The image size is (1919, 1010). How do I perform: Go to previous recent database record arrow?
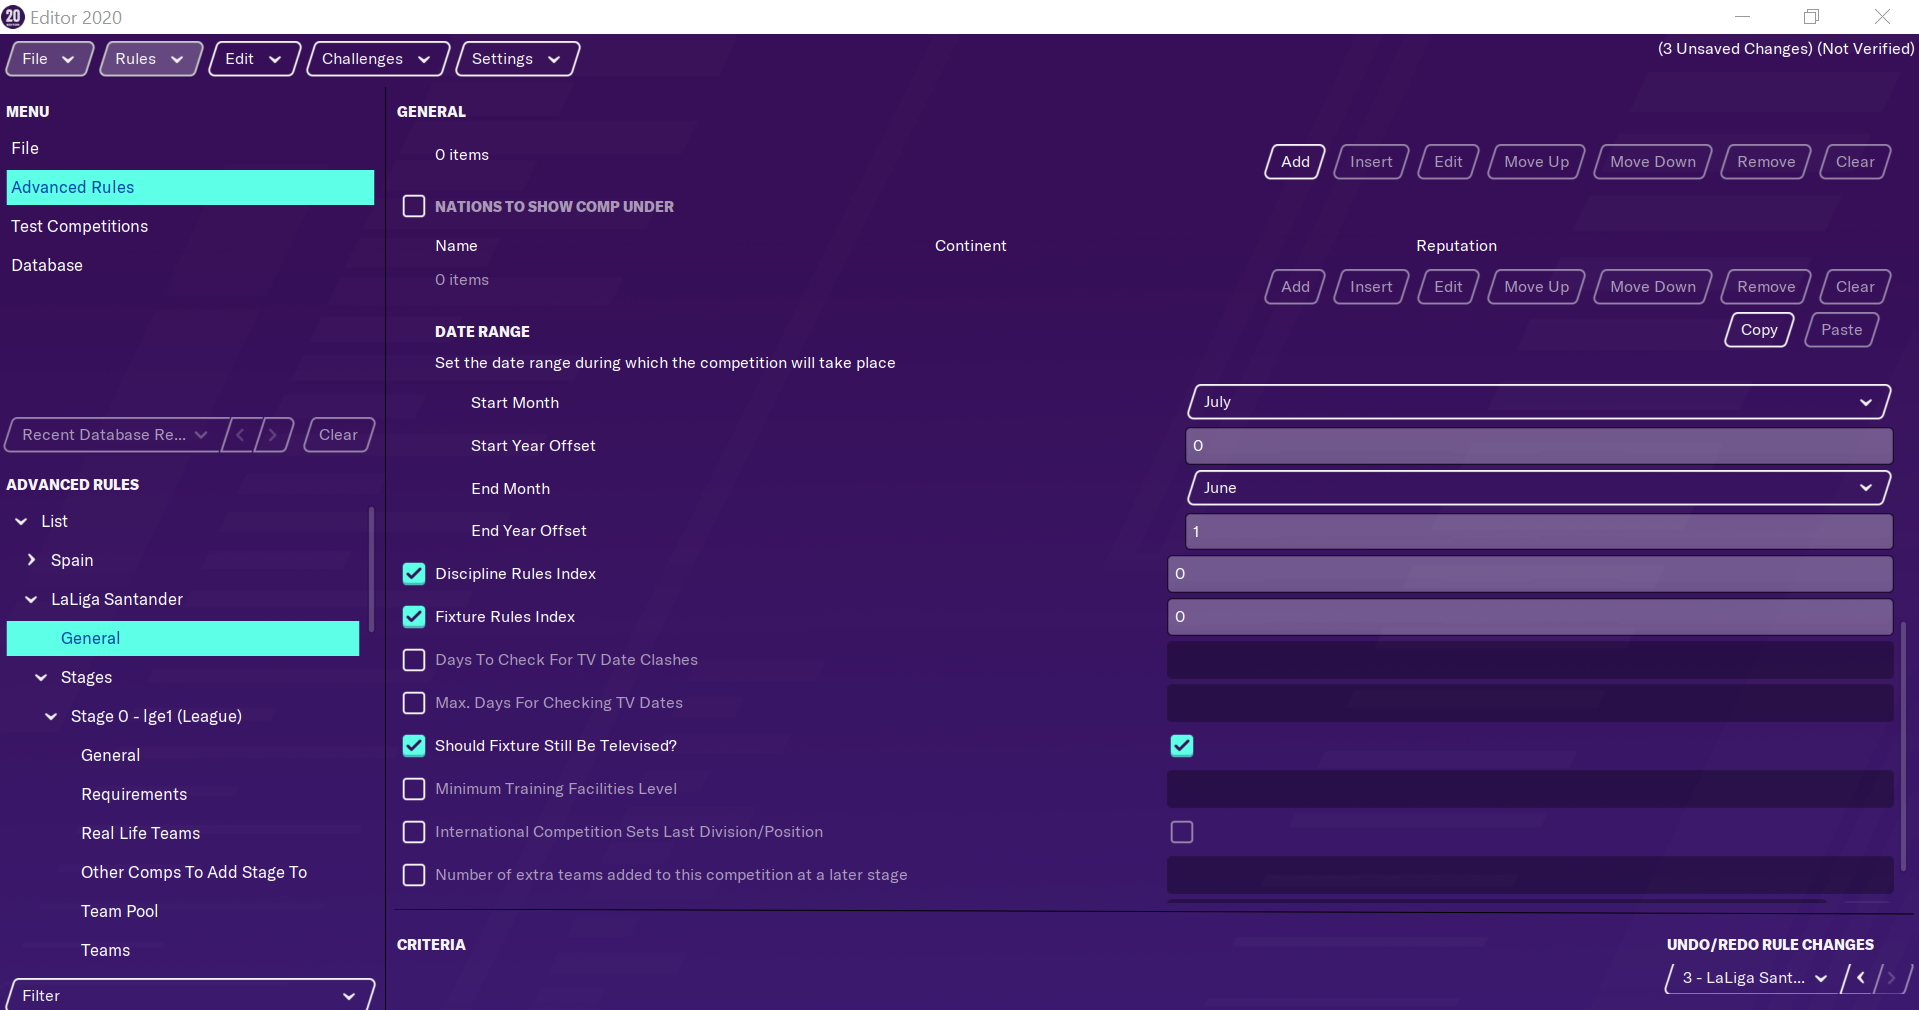[x=240, y=435]
